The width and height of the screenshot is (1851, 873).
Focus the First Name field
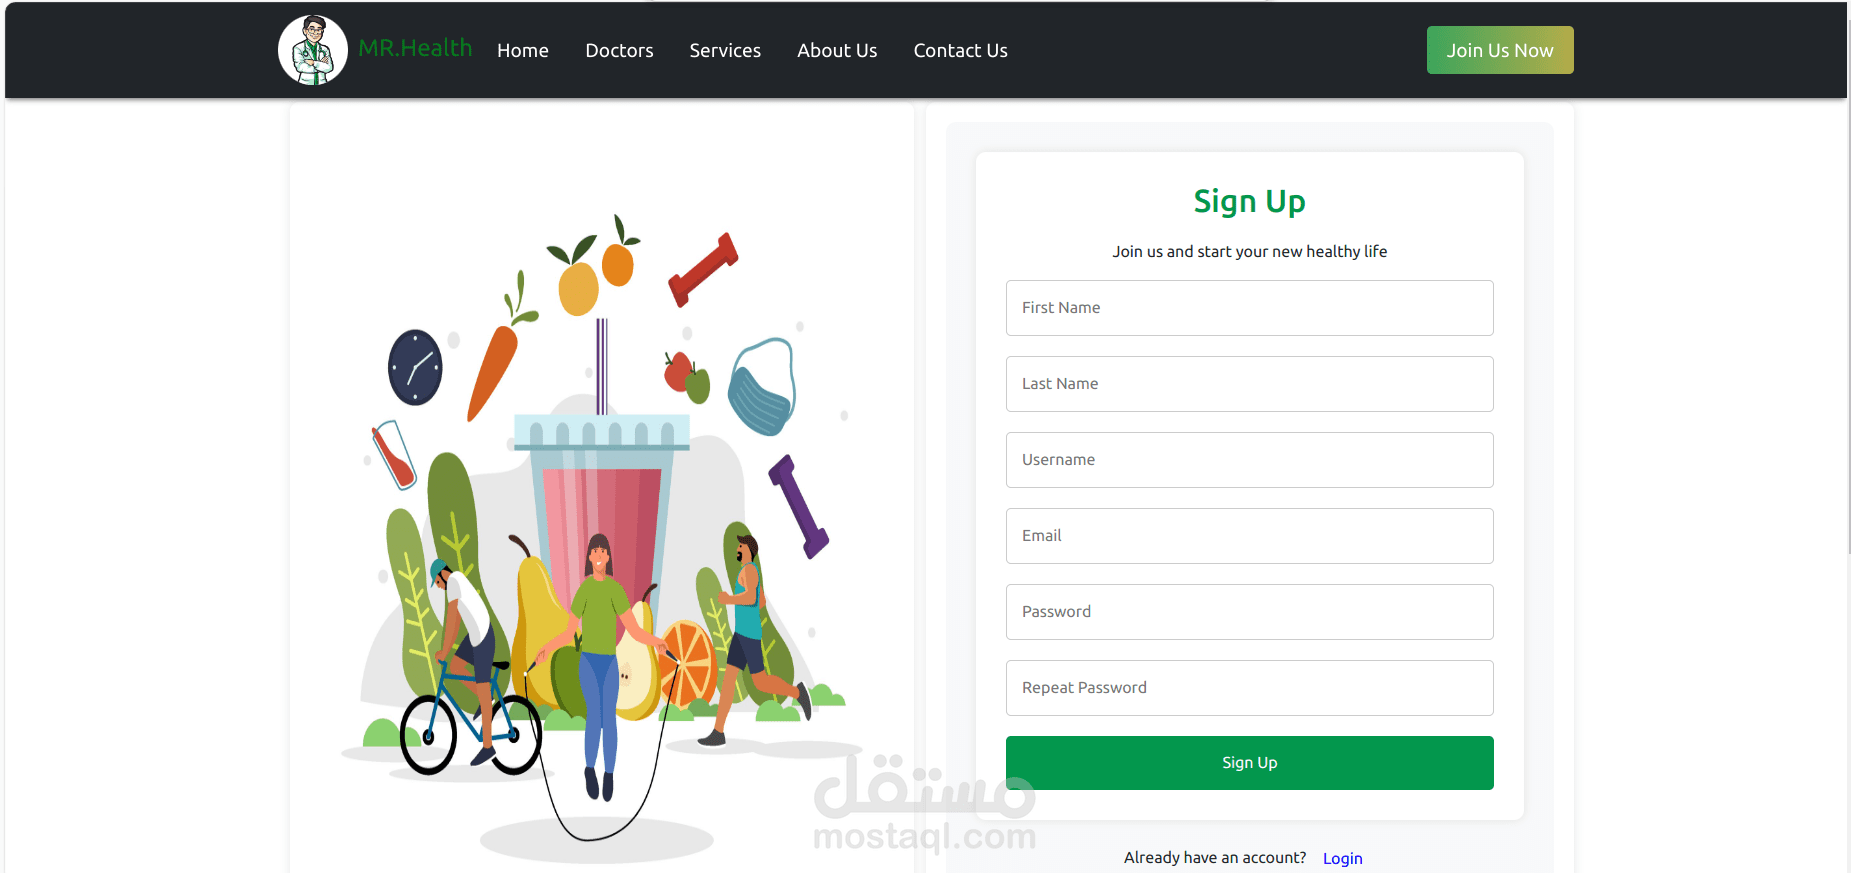[x=1250, y=308]
